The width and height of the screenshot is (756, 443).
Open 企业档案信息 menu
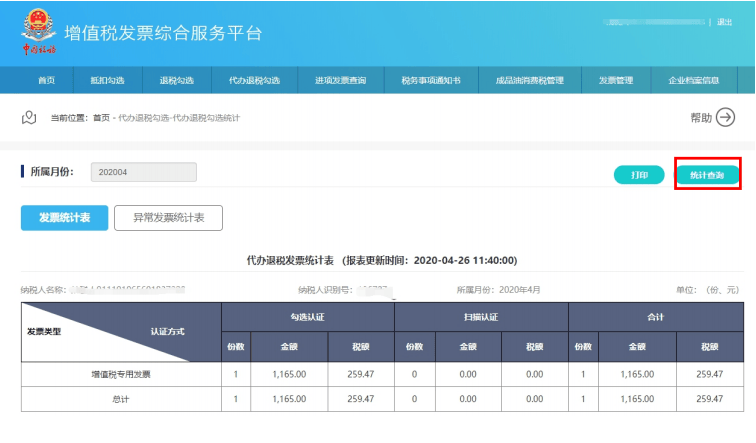693,80
